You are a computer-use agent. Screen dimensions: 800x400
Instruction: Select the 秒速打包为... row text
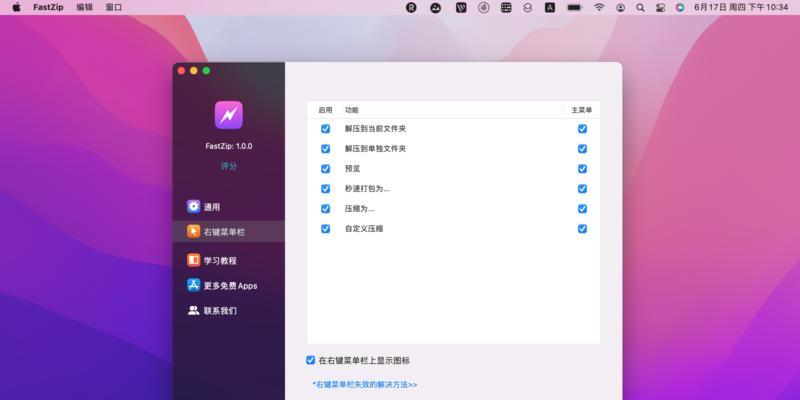point(367,188)
